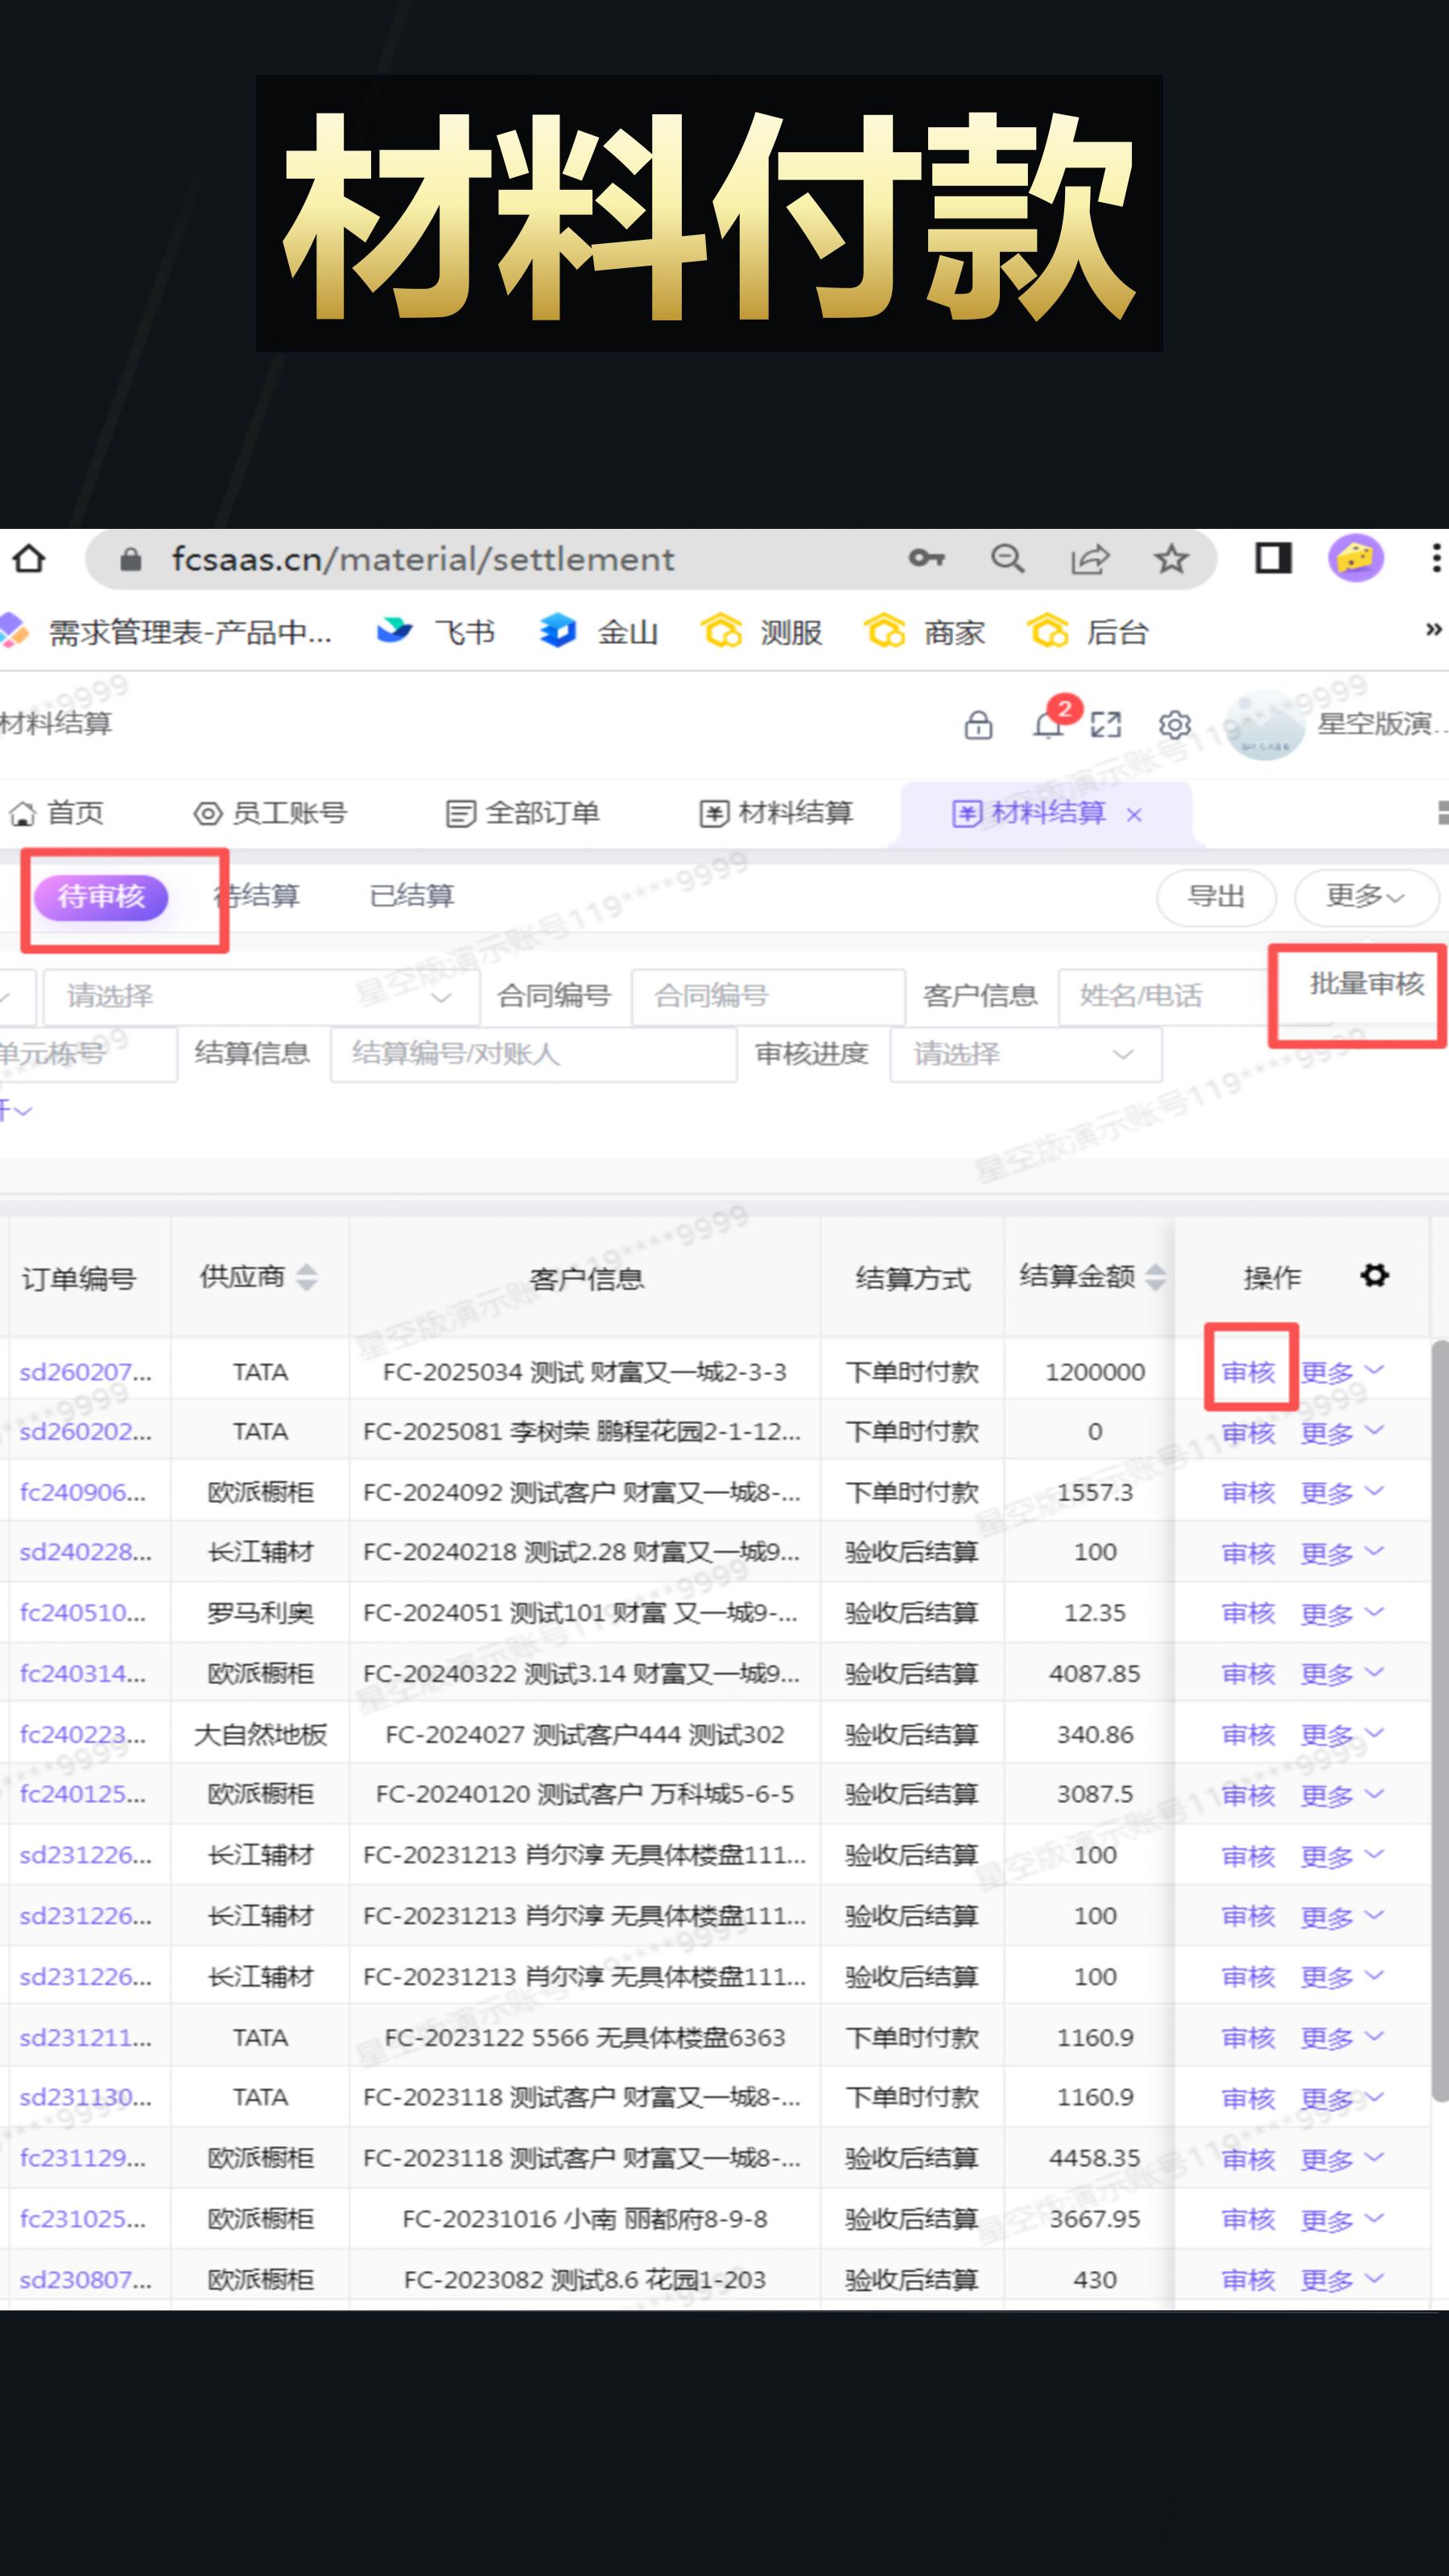
Task: Open table column settings gear next to 操作
Action: click(x=1375, y=1276)
